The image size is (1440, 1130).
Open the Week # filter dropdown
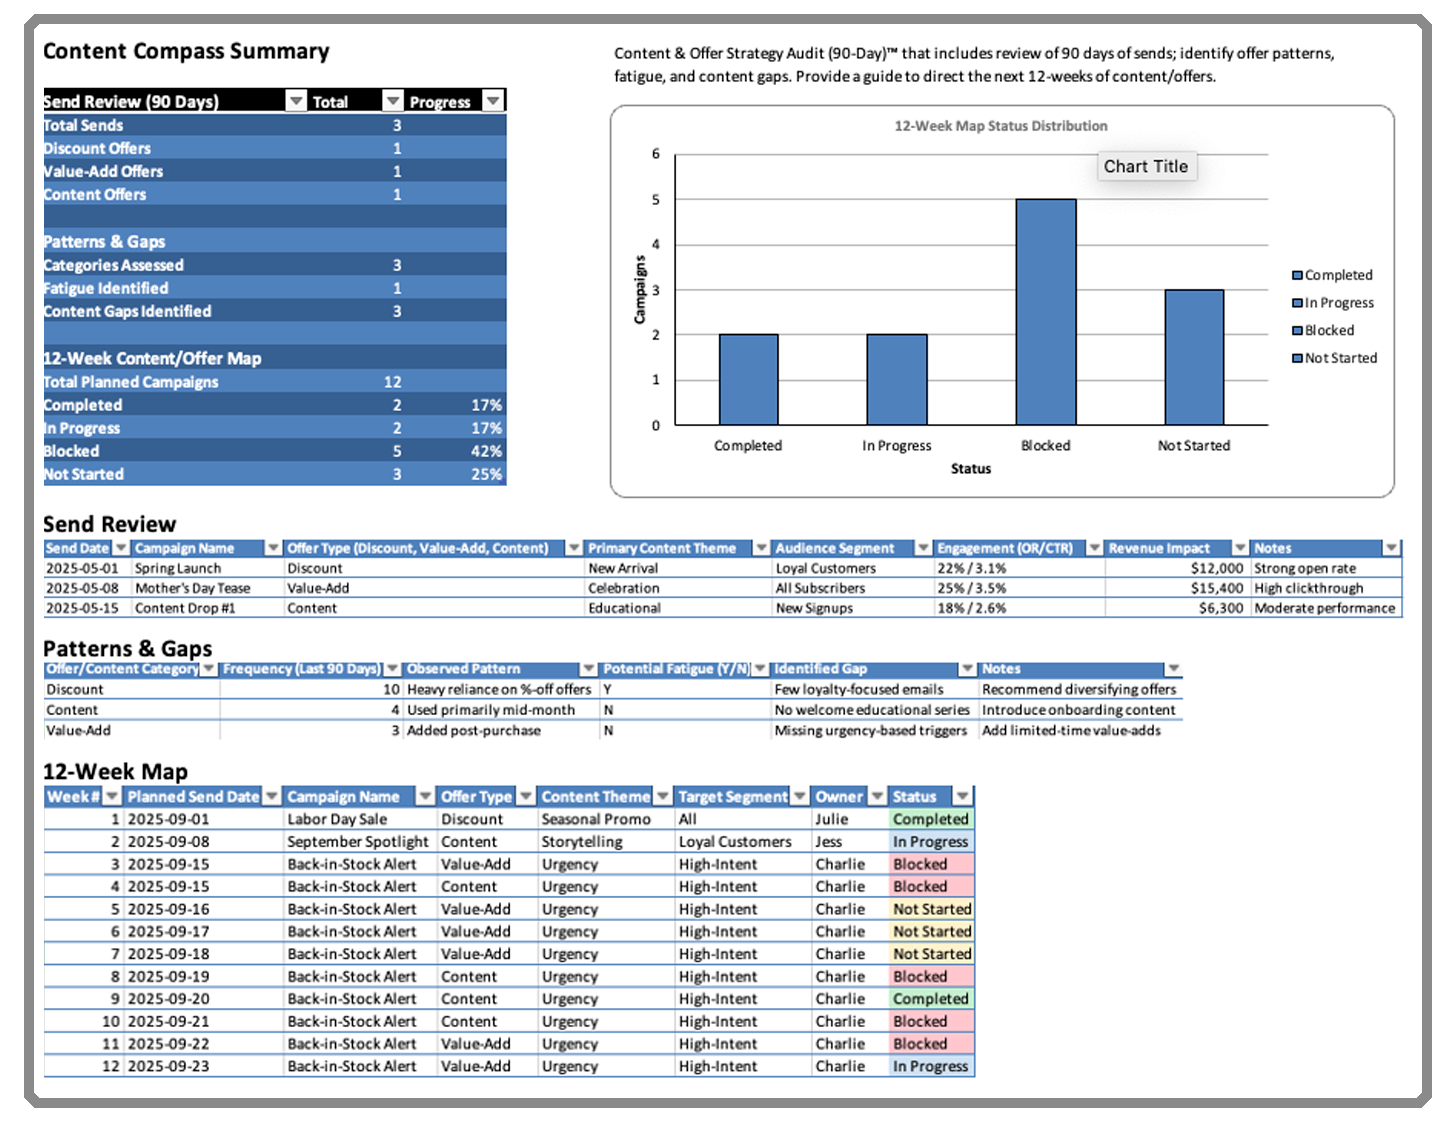click(x=112, y=797)
